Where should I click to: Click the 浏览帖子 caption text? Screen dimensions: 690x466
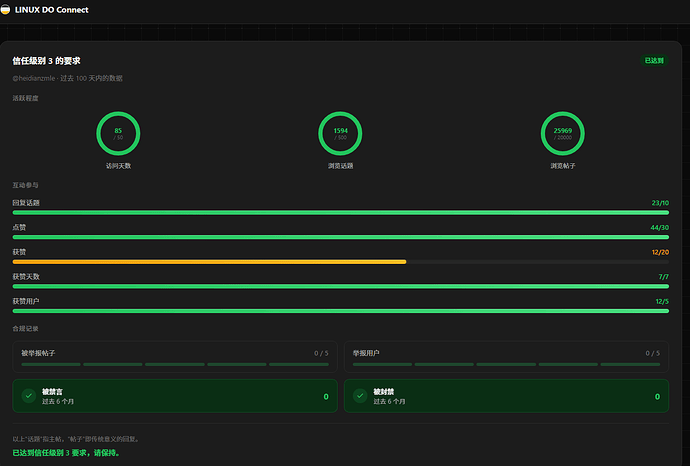pos(563,166)
